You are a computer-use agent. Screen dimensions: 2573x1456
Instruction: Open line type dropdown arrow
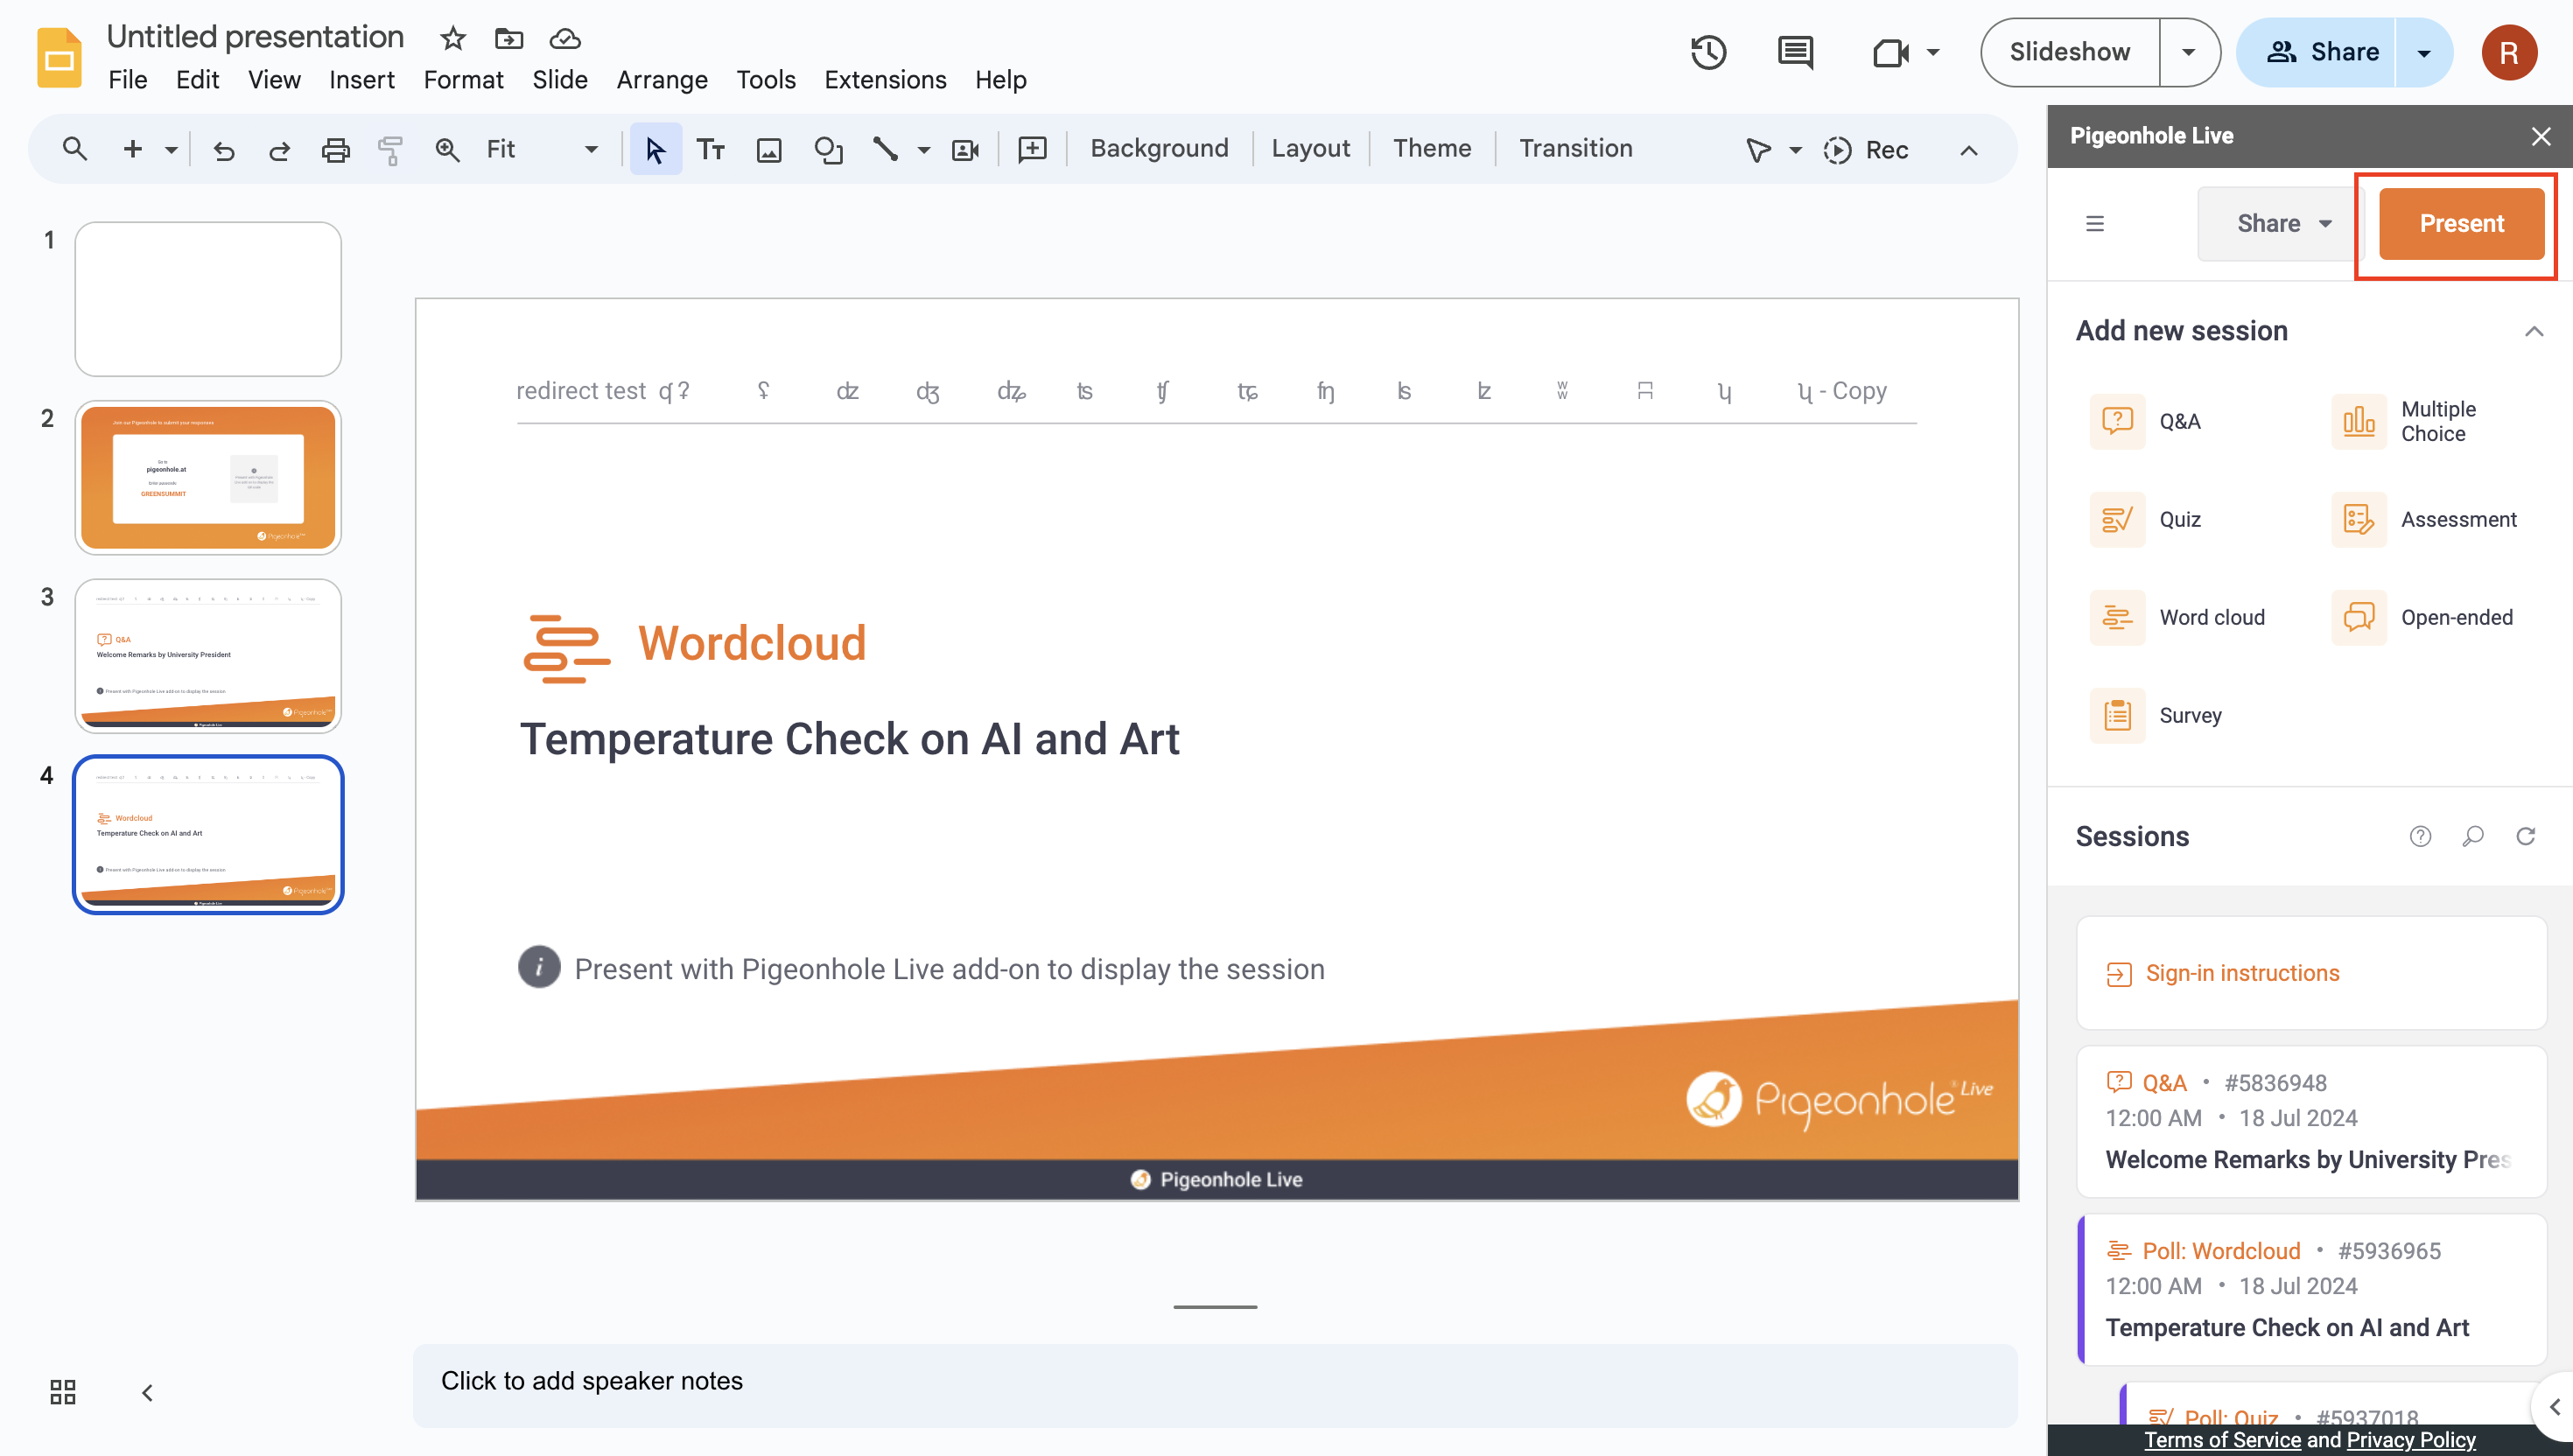[924, 151]
